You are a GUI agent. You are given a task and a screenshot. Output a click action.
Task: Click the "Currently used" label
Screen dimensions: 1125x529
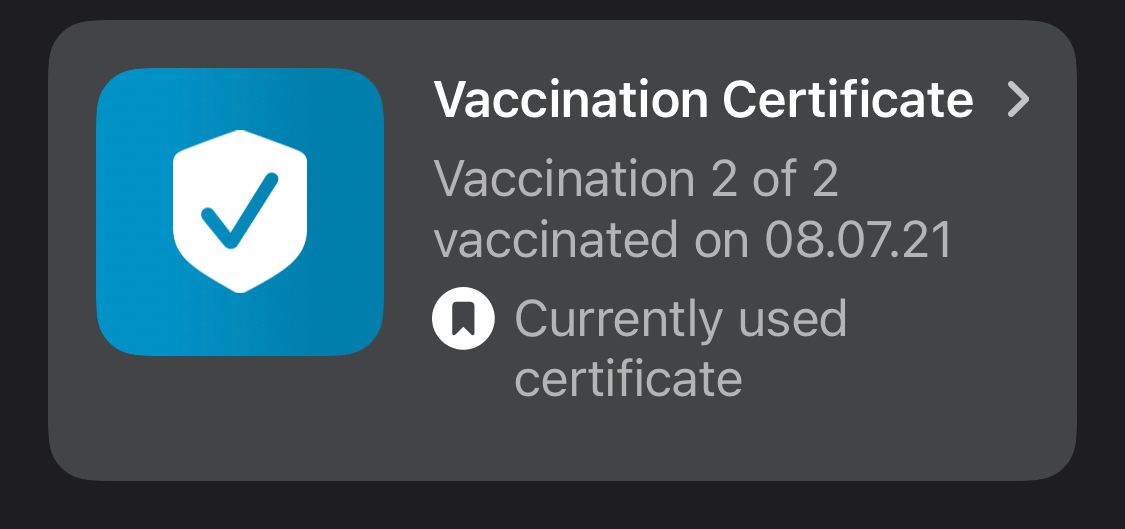click(x=681, y=320)
